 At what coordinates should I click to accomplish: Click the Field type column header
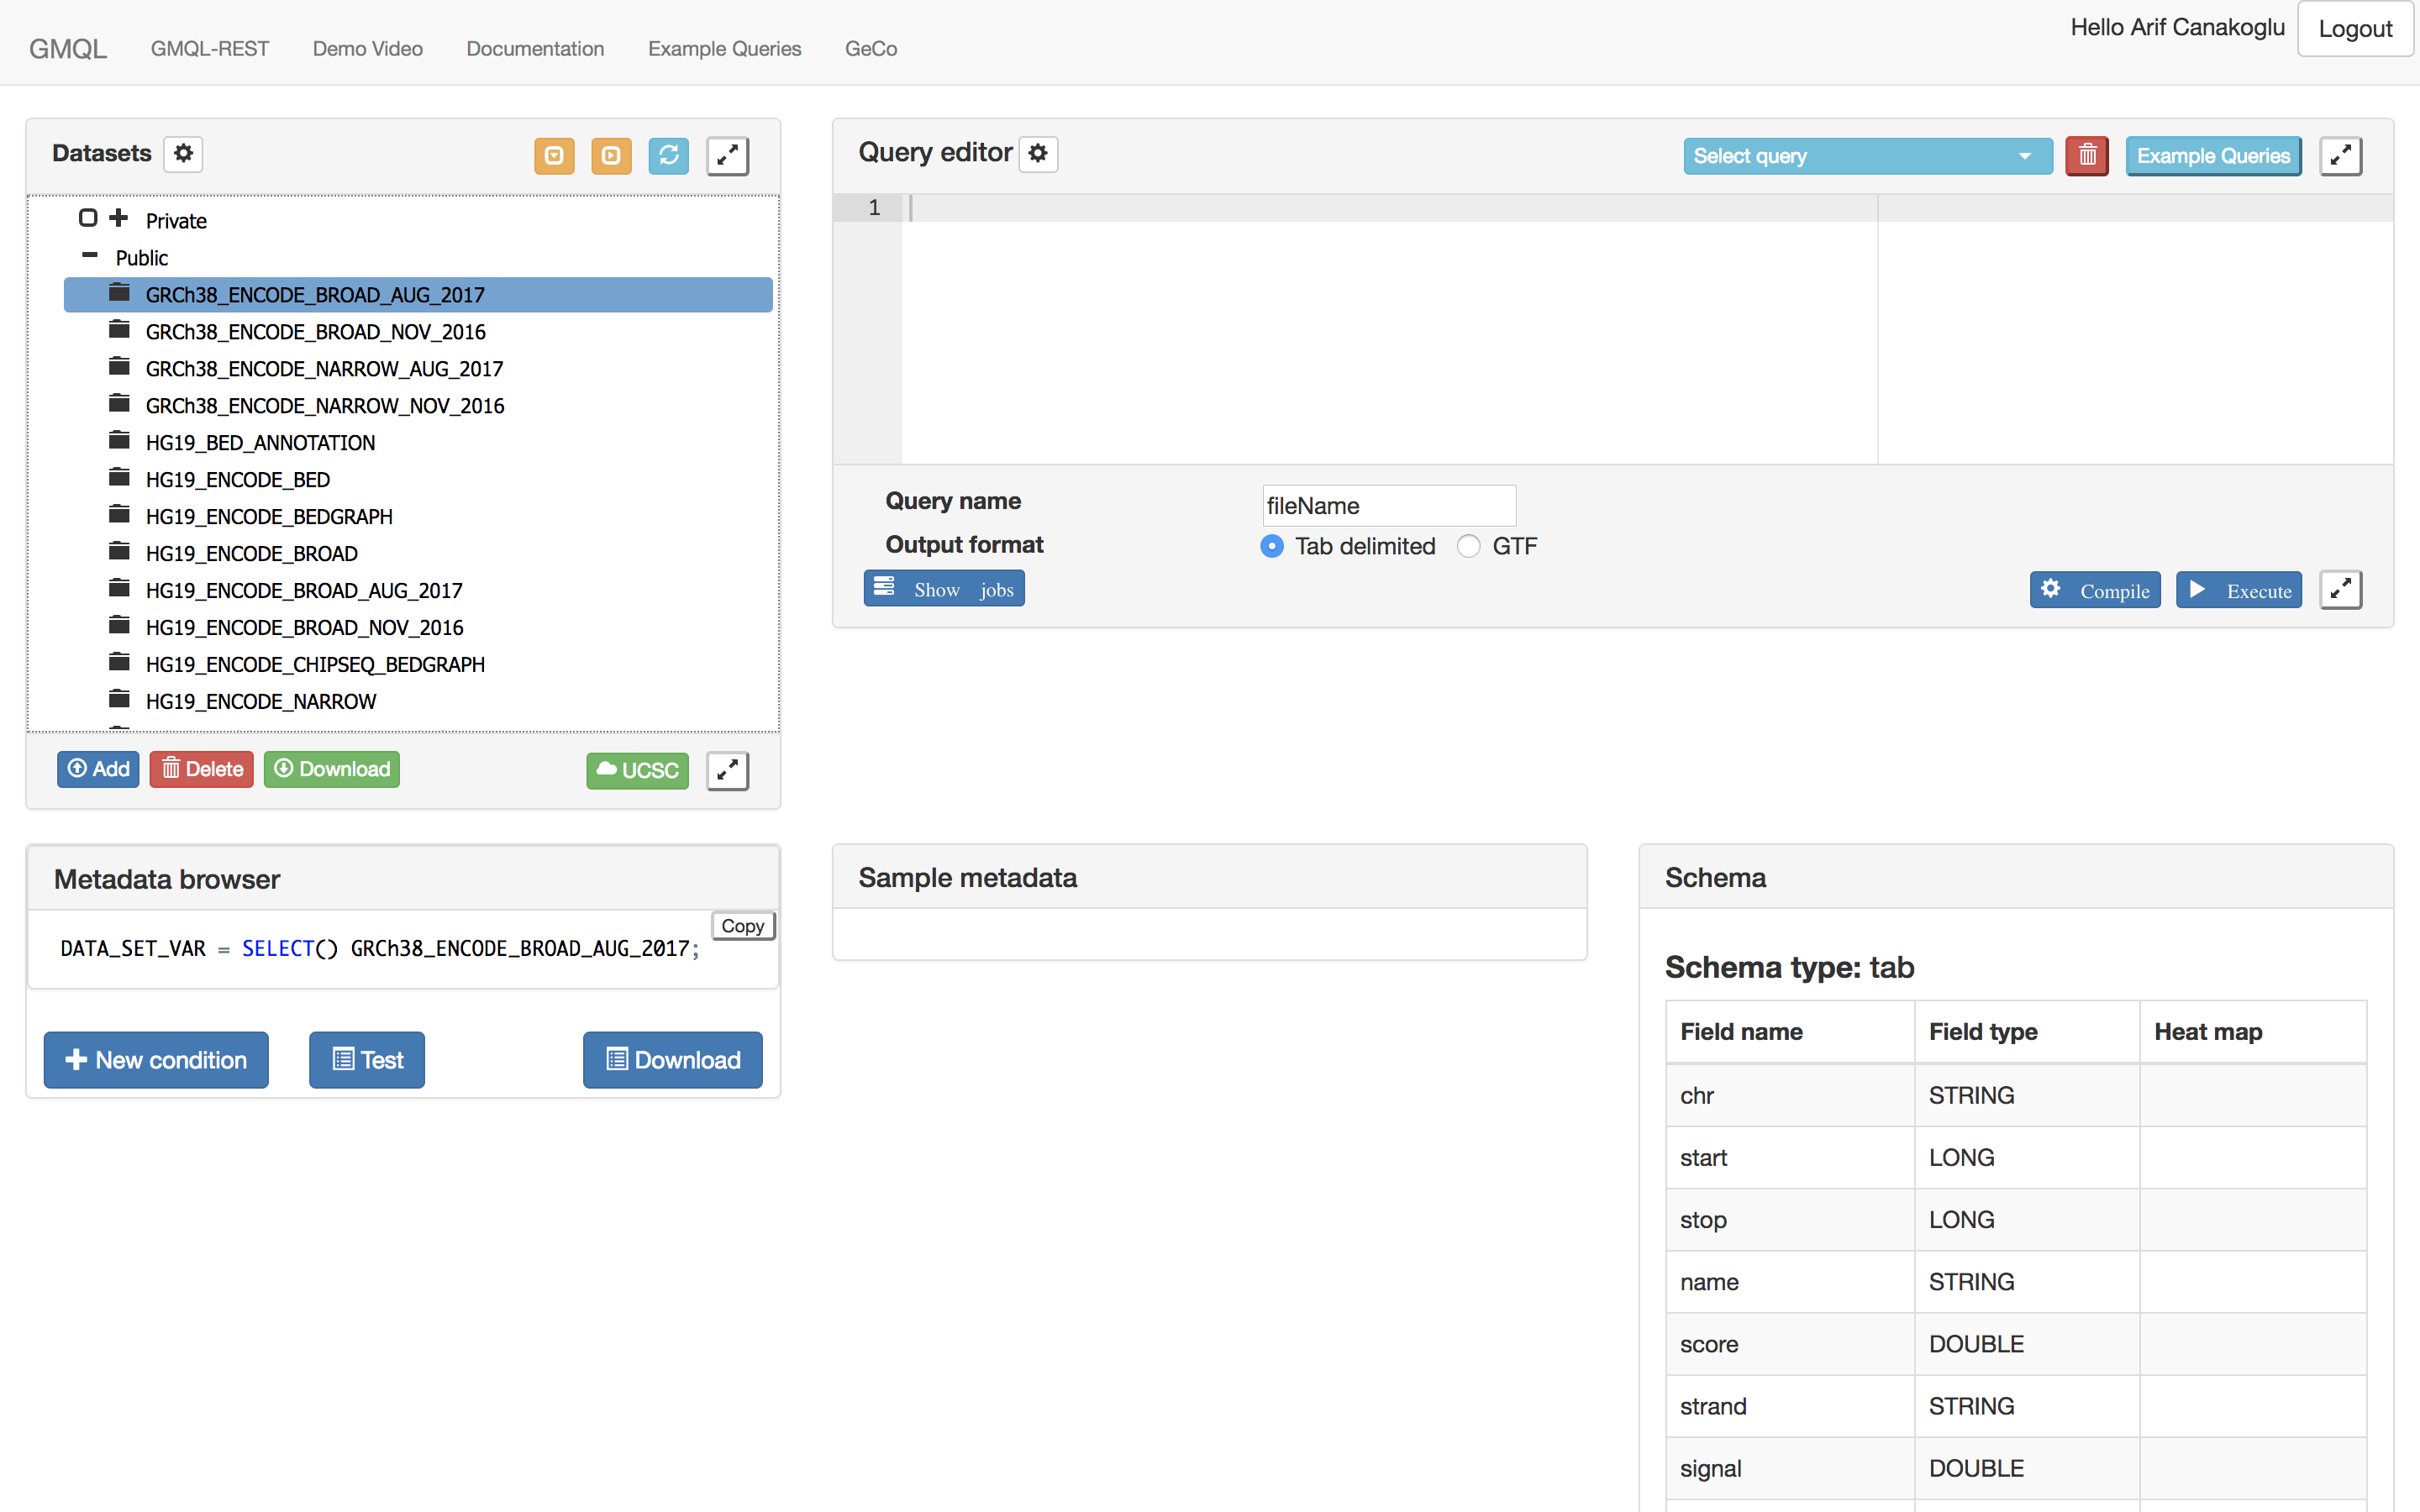click(x=2027, y=1032)
